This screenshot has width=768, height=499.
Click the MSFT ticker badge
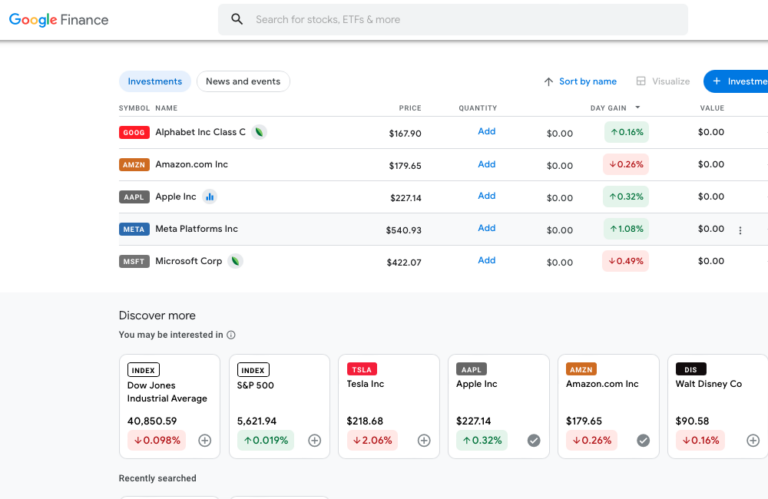tap(134, 261)
